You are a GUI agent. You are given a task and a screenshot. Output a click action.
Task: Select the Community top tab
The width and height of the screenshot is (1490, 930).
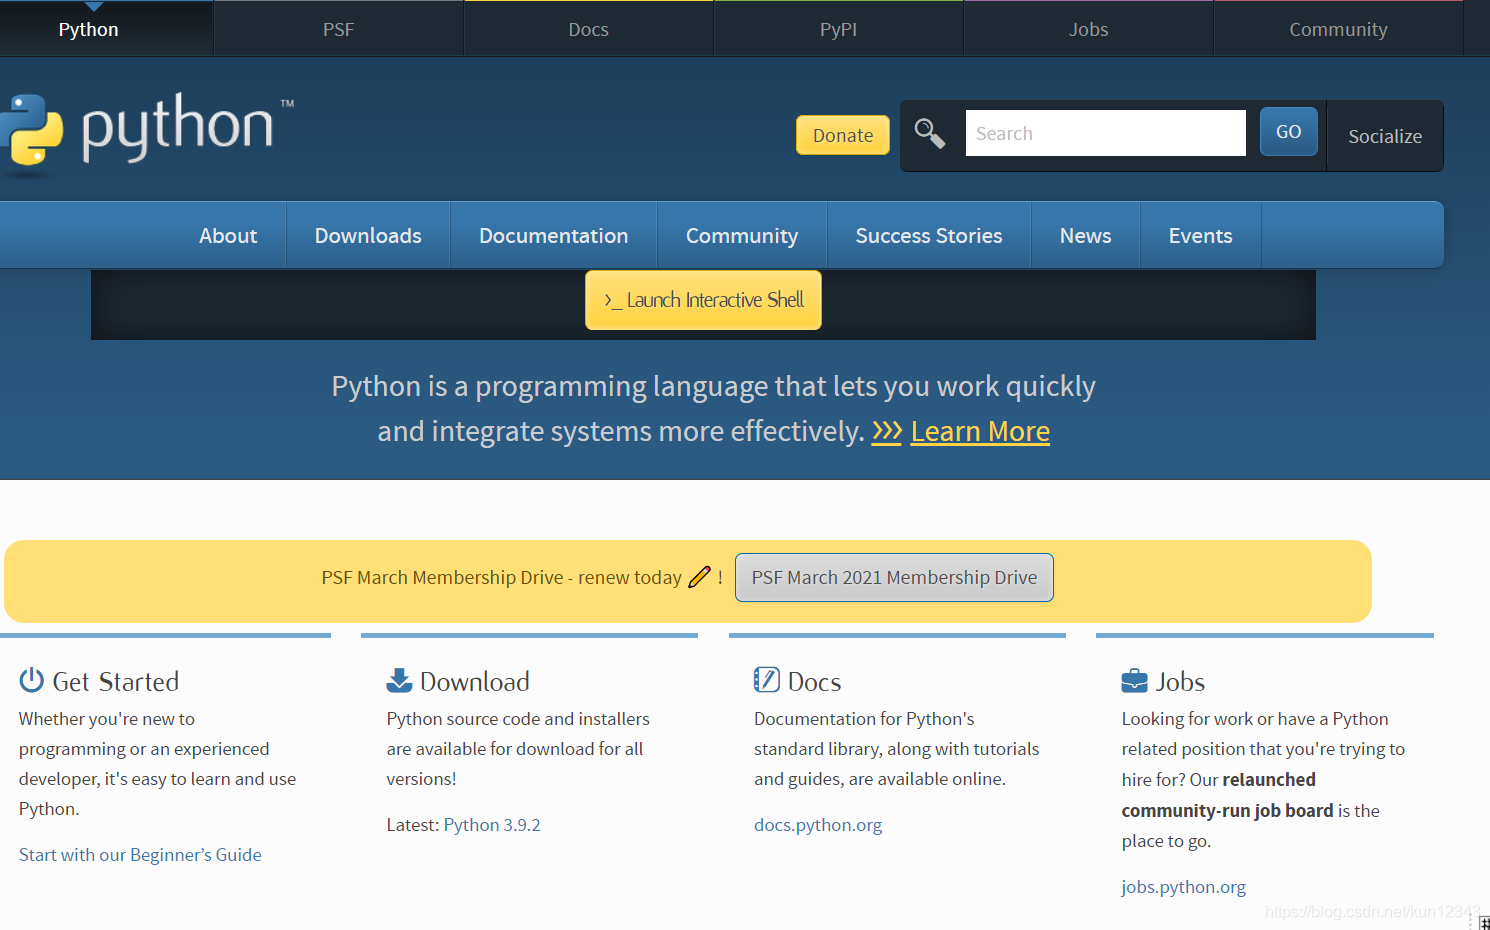pyautogui.click(x=1339, y=29)
